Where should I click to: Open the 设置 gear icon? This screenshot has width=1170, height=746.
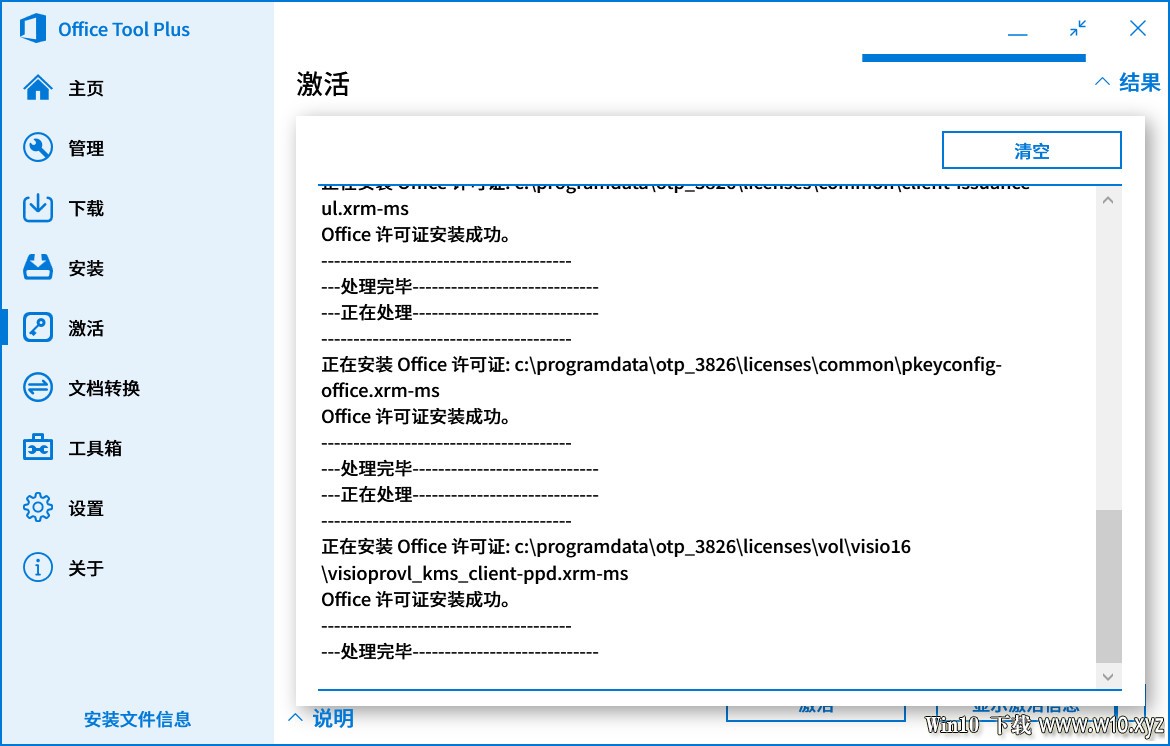[x=38, y=508]
